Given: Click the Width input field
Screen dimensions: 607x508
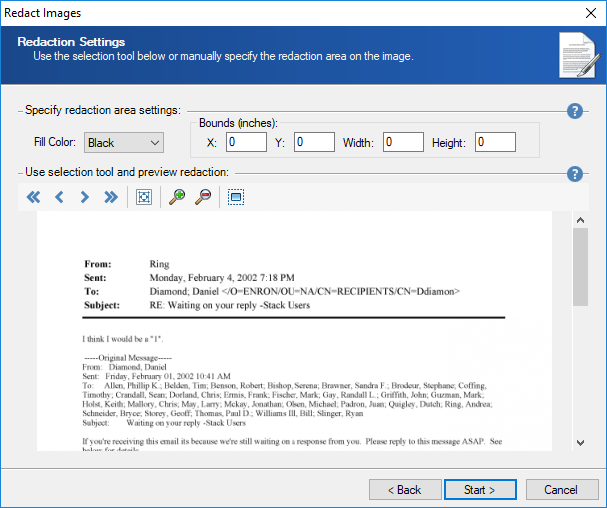Looking at the screenshot, I should pos(403,142).
